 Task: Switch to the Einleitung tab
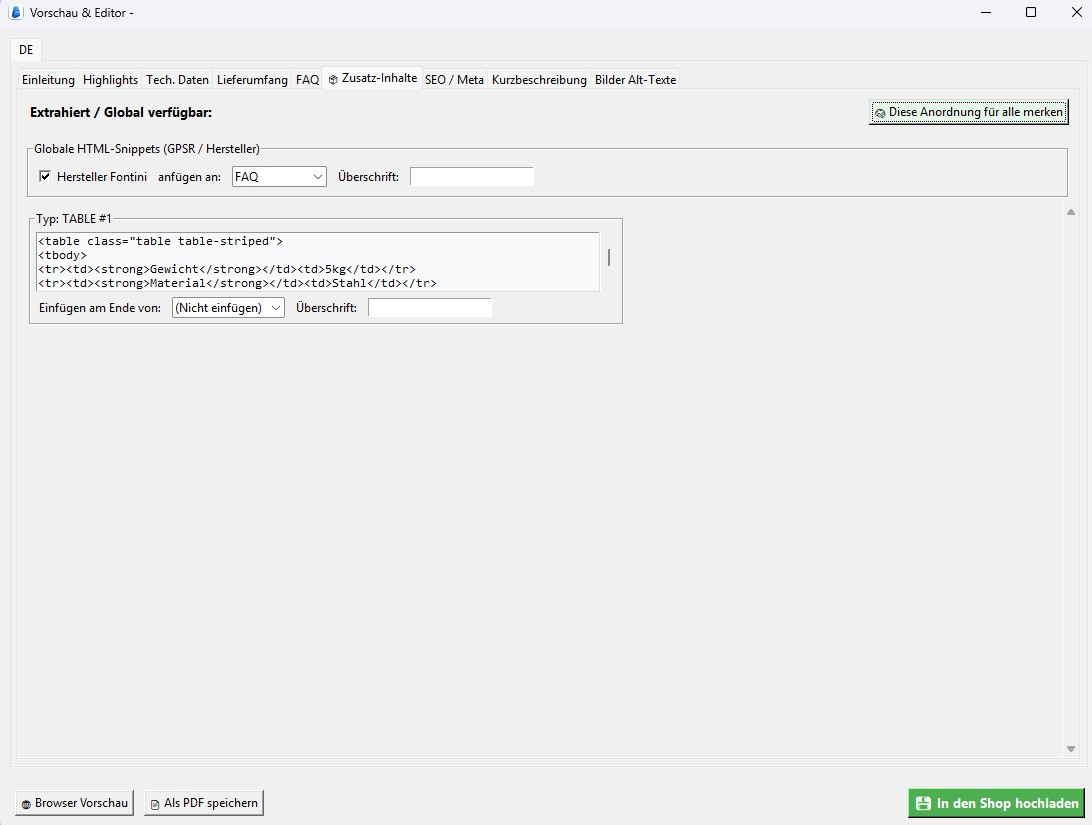(47, 79)
